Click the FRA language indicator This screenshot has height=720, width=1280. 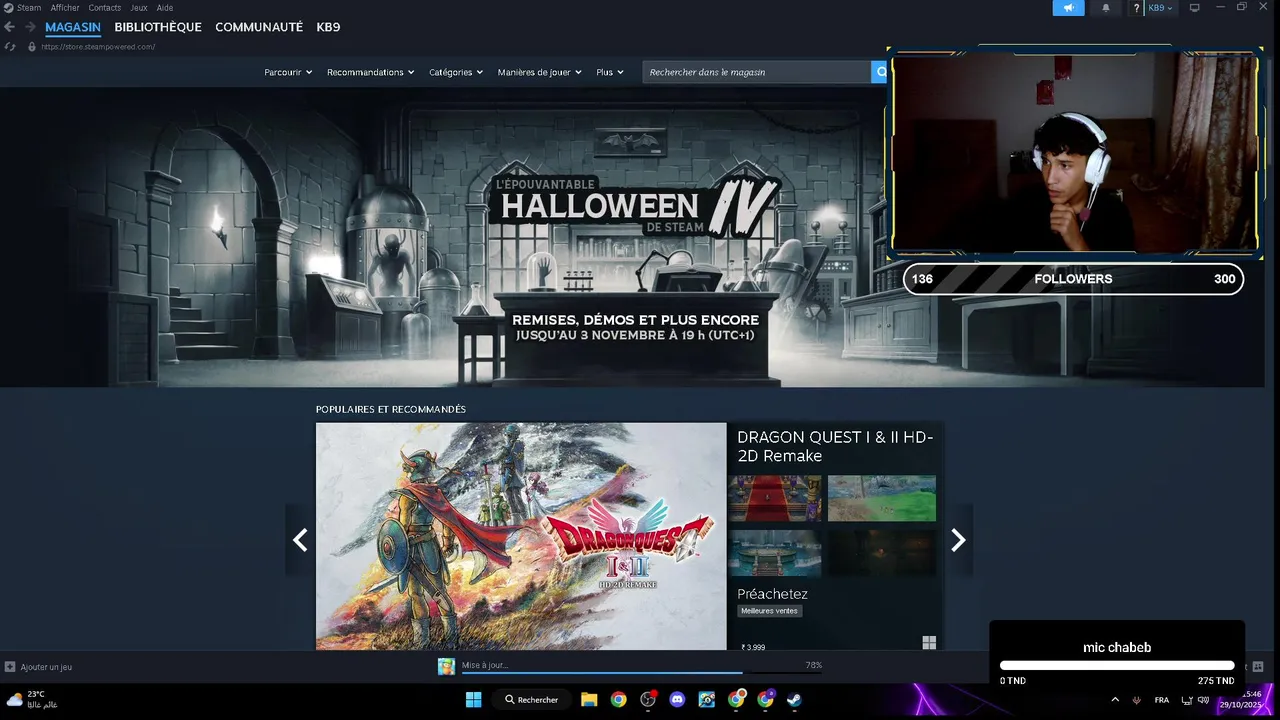1162,700
